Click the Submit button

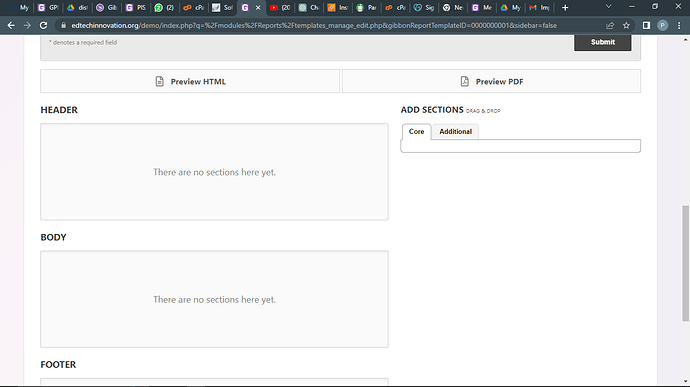[602, 42]
